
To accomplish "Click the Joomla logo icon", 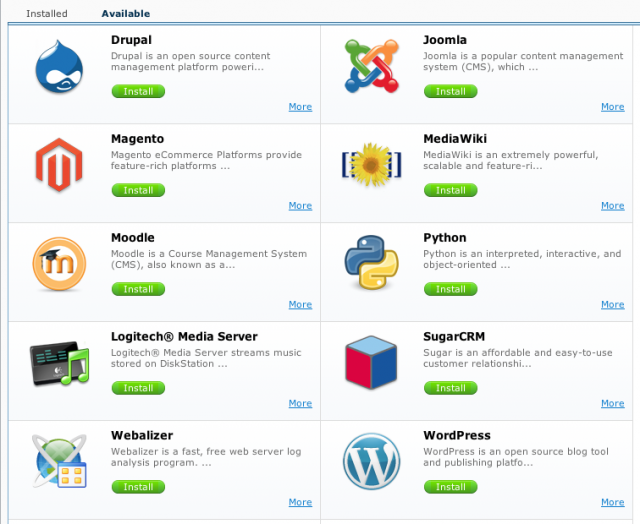I will (x=371, y=66).
